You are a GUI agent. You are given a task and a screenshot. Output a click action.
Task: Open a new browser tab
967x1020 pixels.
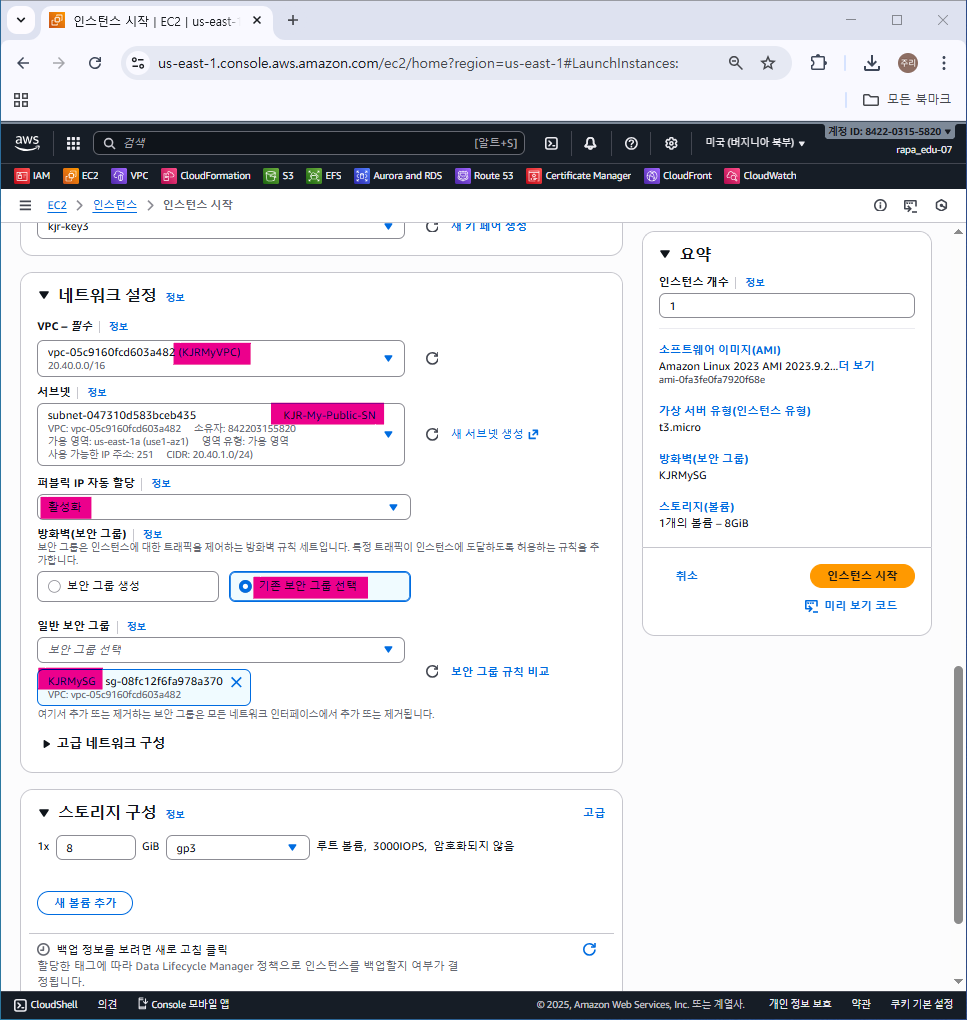pos(293,20)
